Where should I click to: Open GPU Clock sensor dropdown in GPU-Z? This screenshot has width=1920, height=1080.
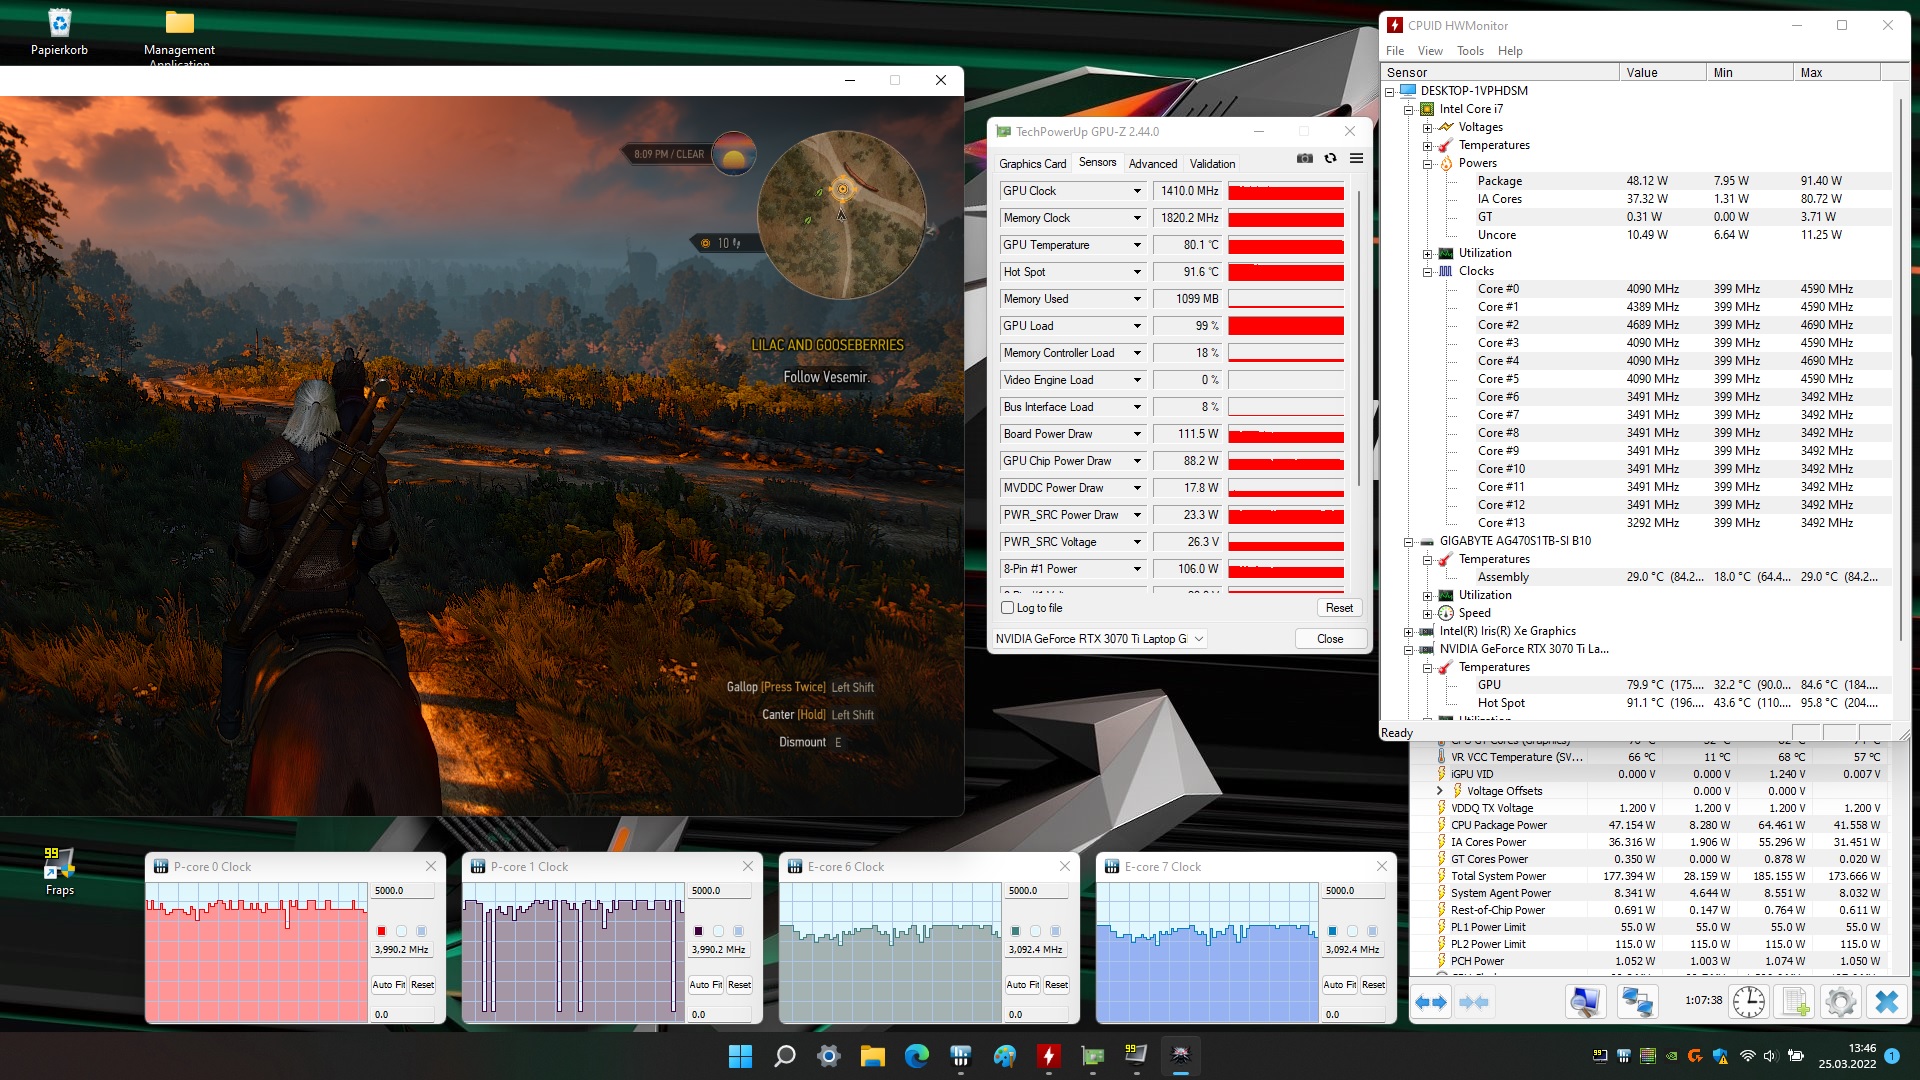coord(1137,191)
